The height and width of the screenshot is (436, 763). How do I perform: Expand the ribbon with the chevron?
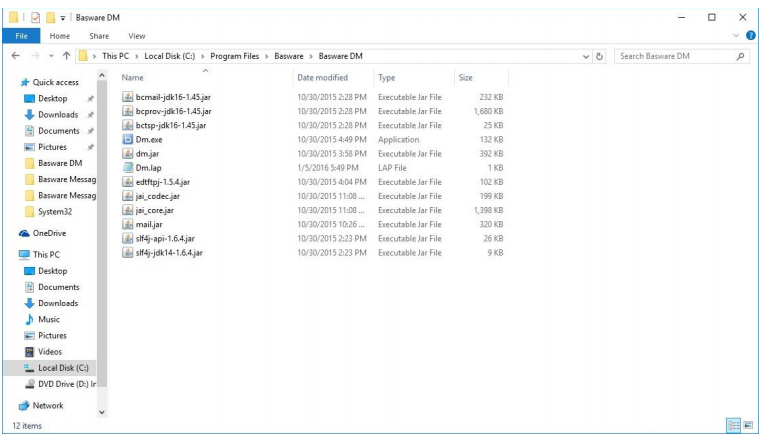[736, 36]
